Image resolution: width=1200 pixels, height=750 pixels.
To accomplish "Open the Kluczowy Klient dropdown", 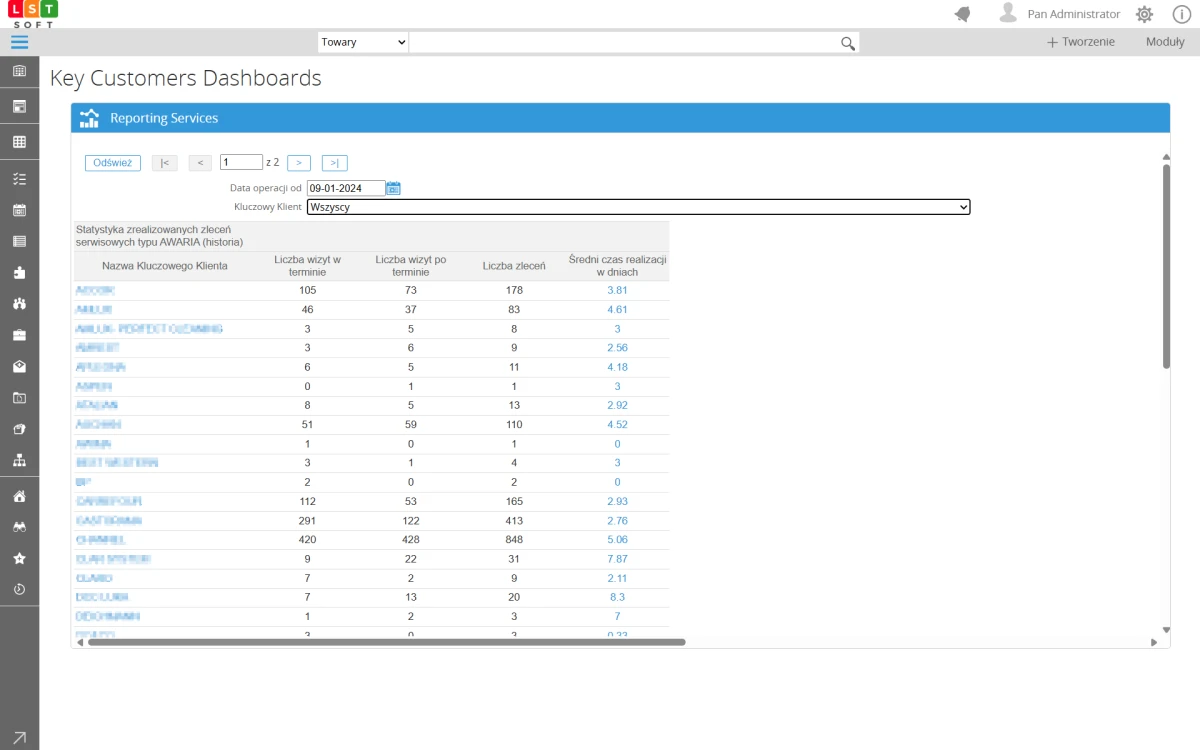I will click(638, 207).
